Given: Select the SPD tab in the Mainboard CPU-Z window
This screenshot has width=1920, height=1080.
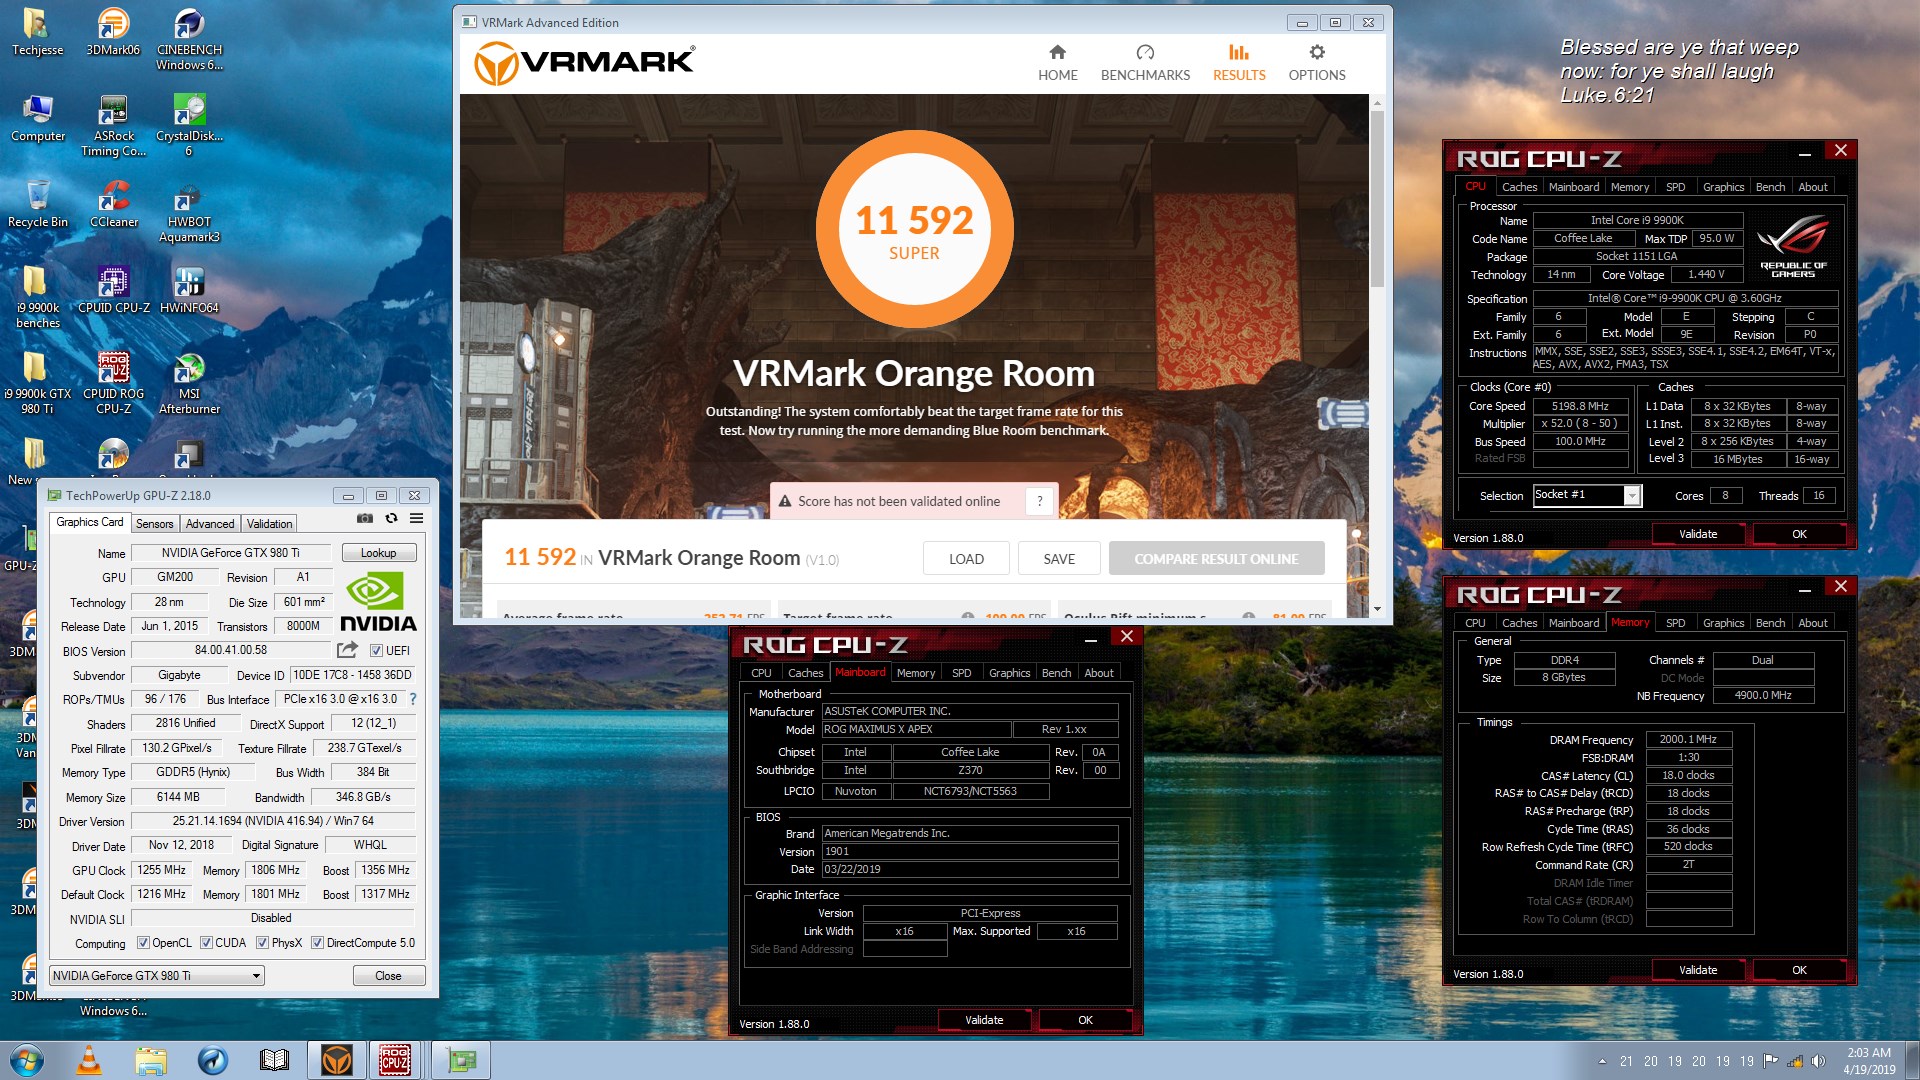Looking at the screenshot, I should (961, 673).
